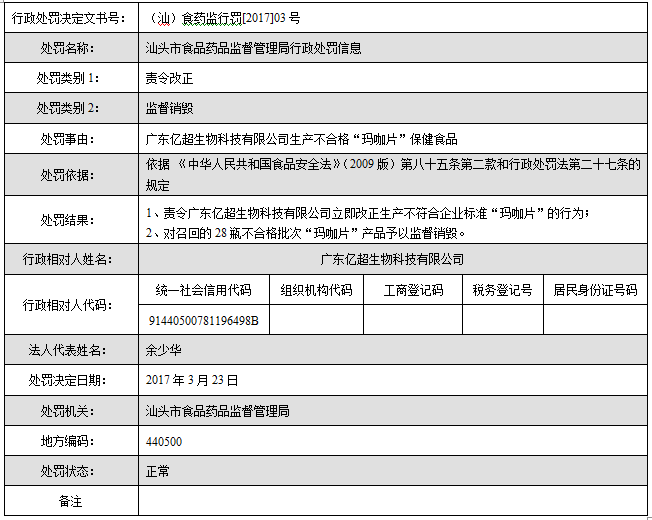Viewport: 652px width, 520px height.
Task: Select the decision date 2017年3月23日
Action: (x=193, y=380)
